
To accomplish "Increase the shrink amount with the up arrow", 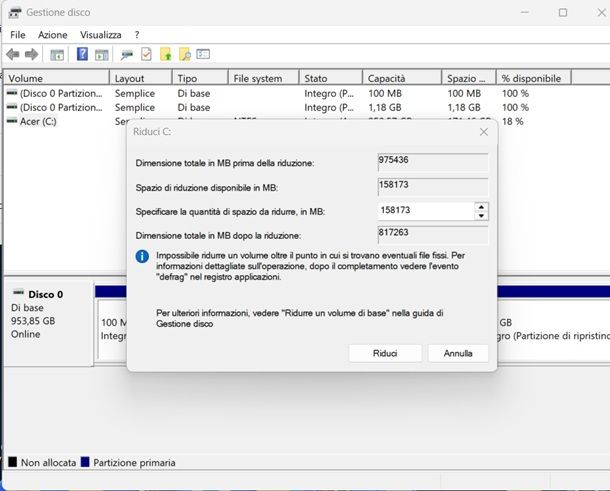I will (481, 206).
